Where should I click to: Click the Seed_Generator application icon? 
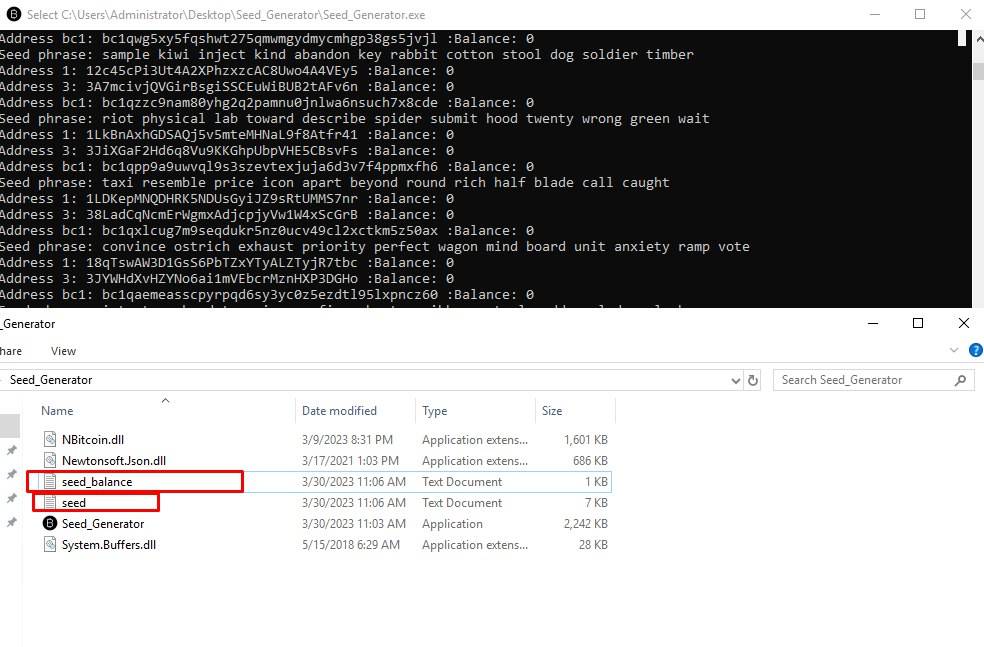tap(50, 523)
